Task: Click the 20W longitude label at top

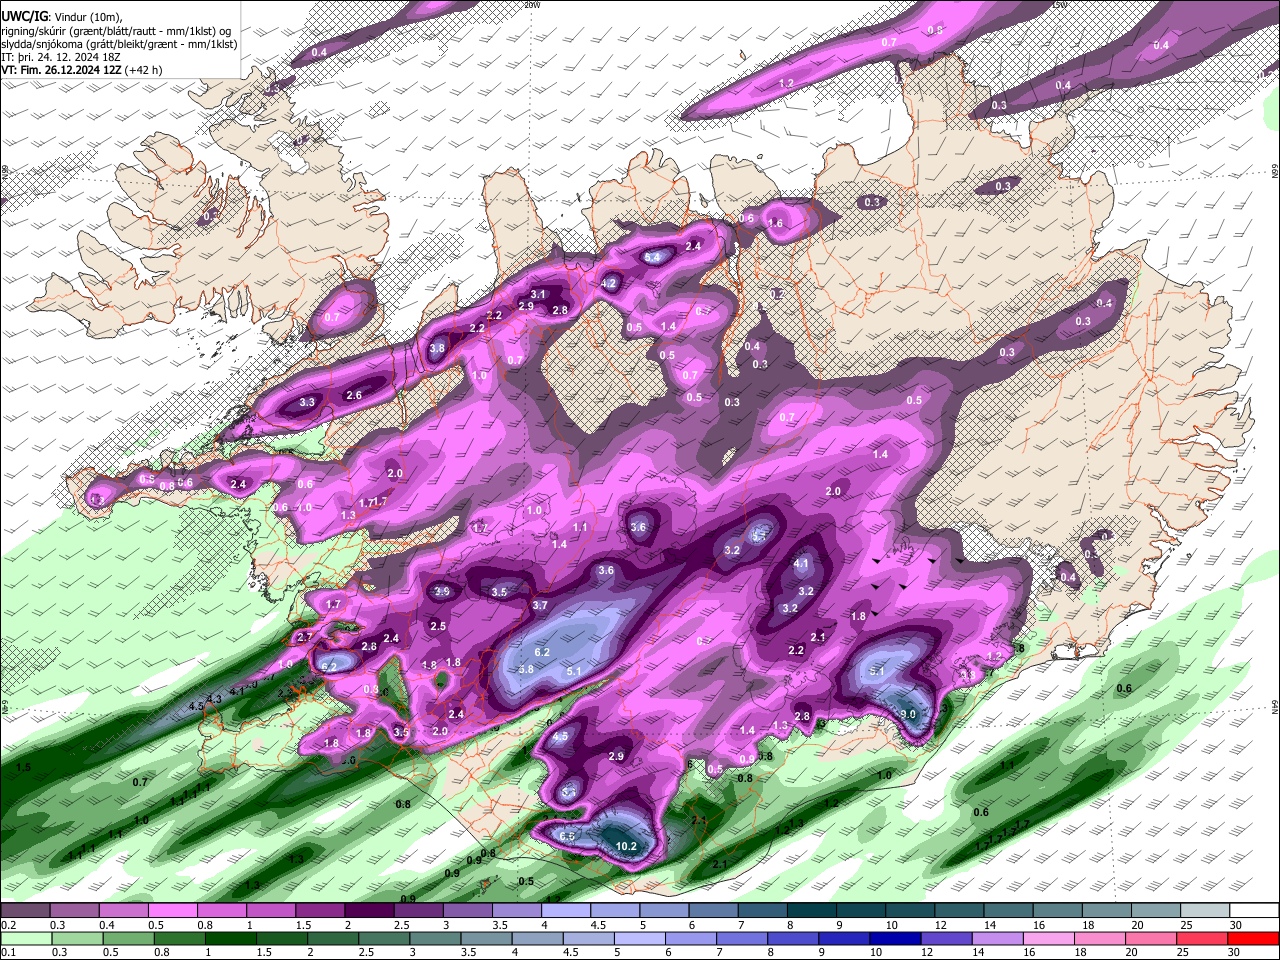Action: point(531,5)
